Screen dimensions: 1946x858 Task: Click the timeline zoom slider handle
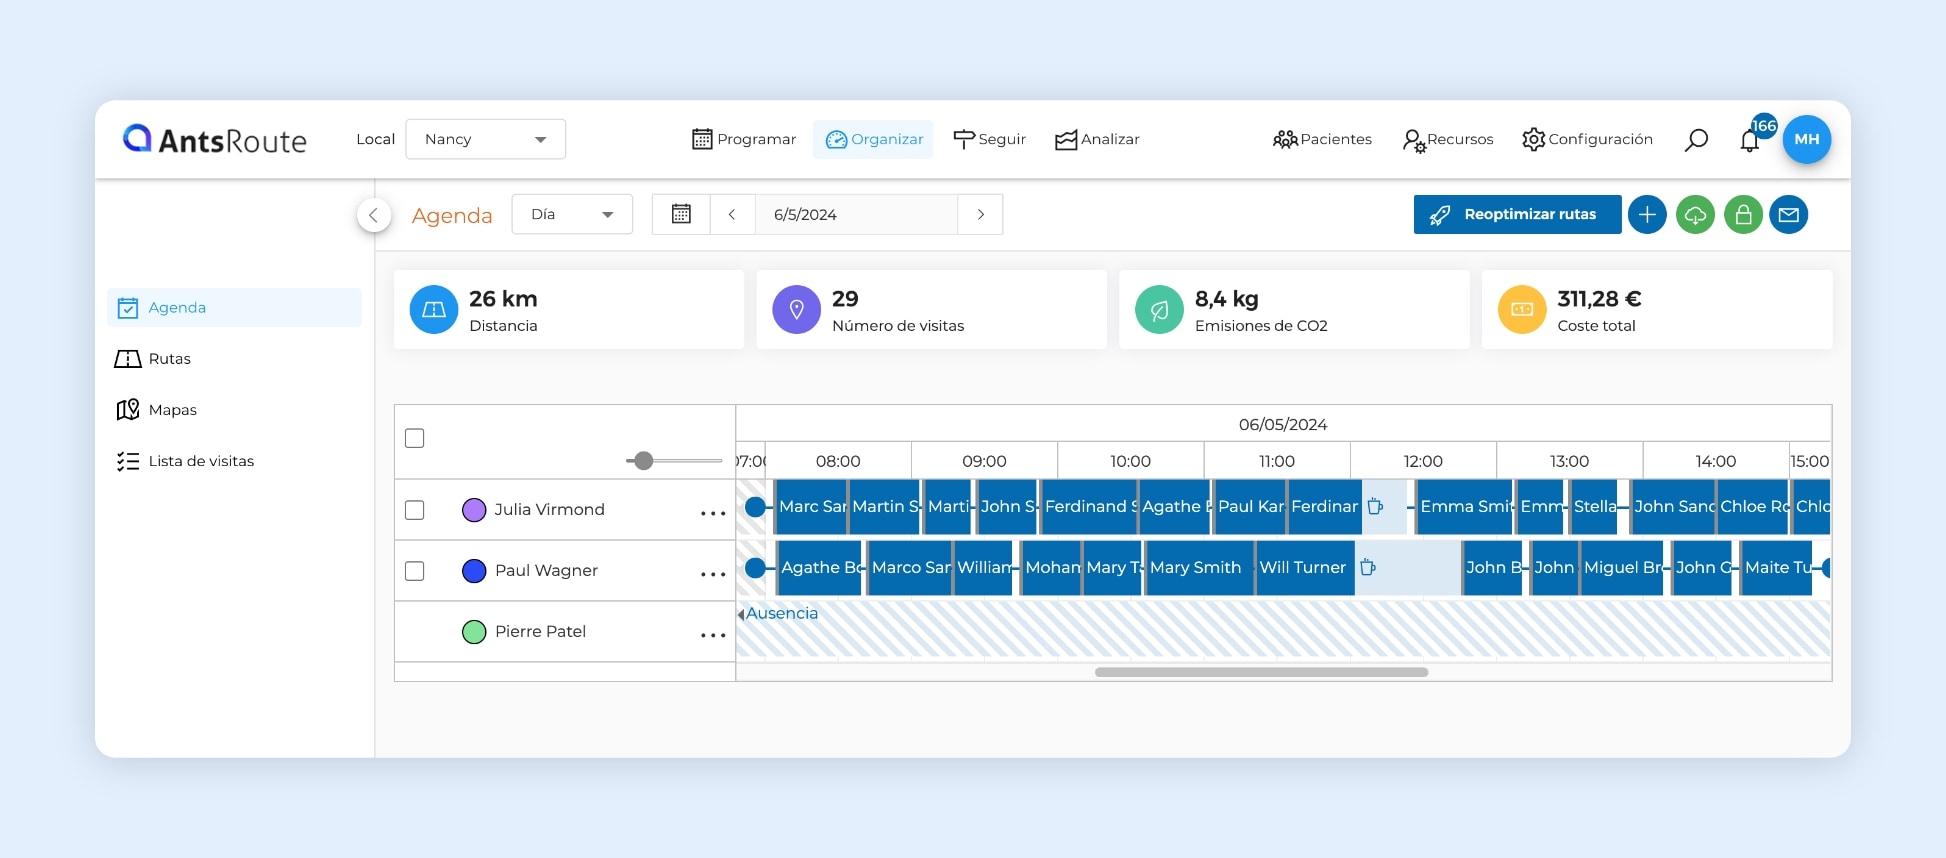pos(644,461)
